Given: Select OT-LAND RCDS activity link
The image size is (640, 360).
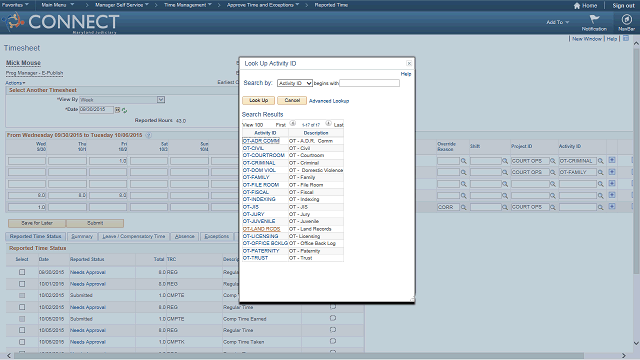Looking at the screenshot, I should click(261, 229).
